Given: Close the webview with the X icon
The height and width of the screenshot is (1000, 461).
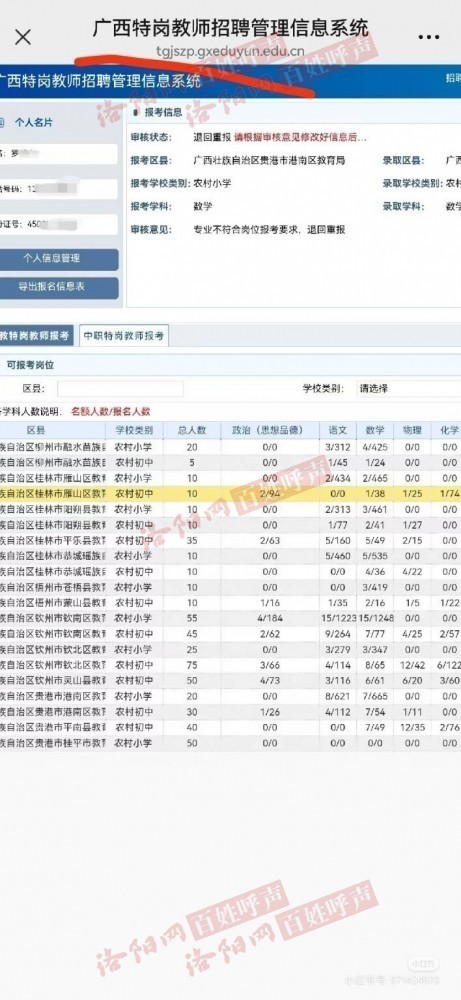Looking at the screenshot, I should point(22,37).
